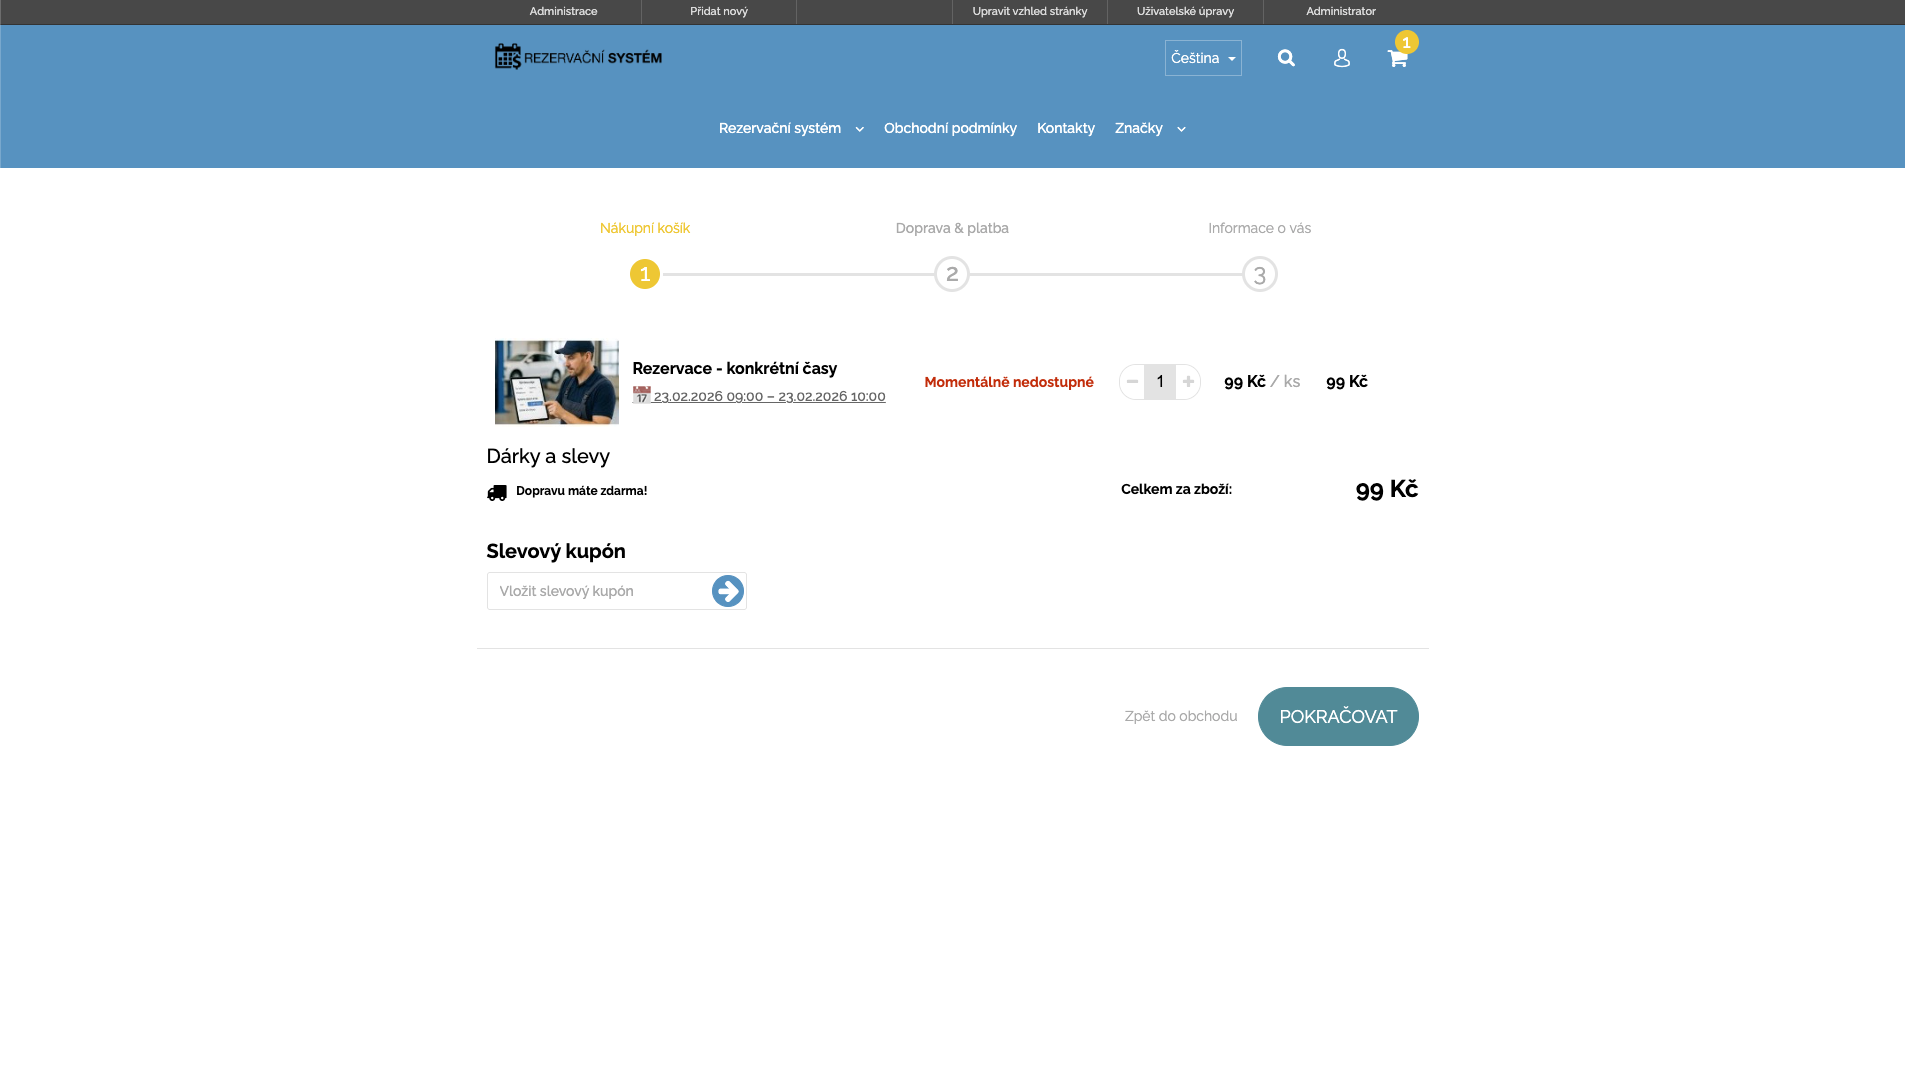Click the Rezervační systém logo
The width and height of the screenshot is (1920, 1082).
click(x=578, y=57)
